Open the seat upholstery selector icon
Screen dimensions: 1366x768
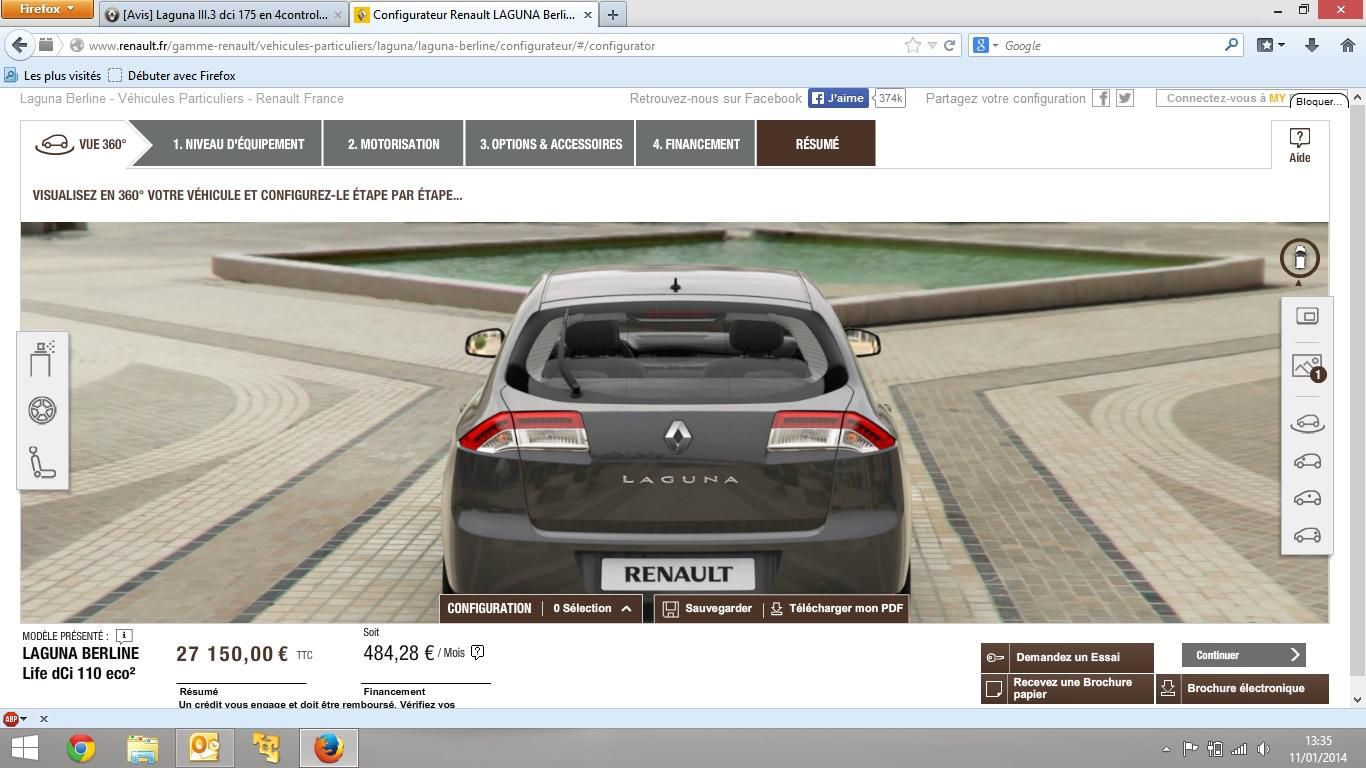pyautogui.click(x=42, y=461)
